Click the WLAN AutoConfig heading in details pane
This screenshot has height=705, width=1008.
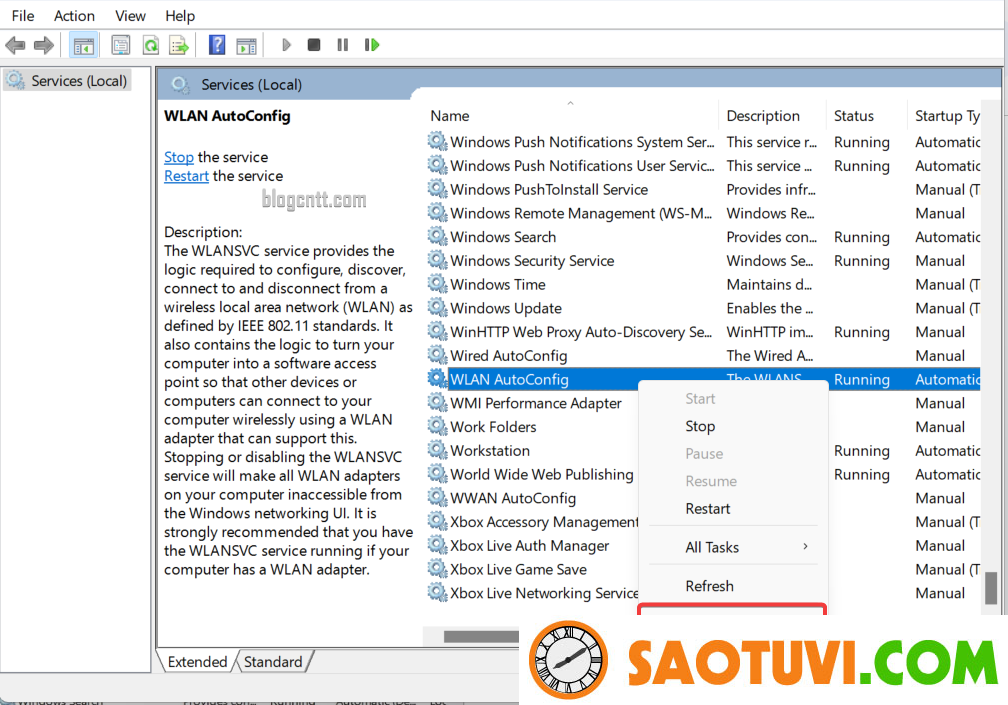pyautogui.click(x=227, y=116)
